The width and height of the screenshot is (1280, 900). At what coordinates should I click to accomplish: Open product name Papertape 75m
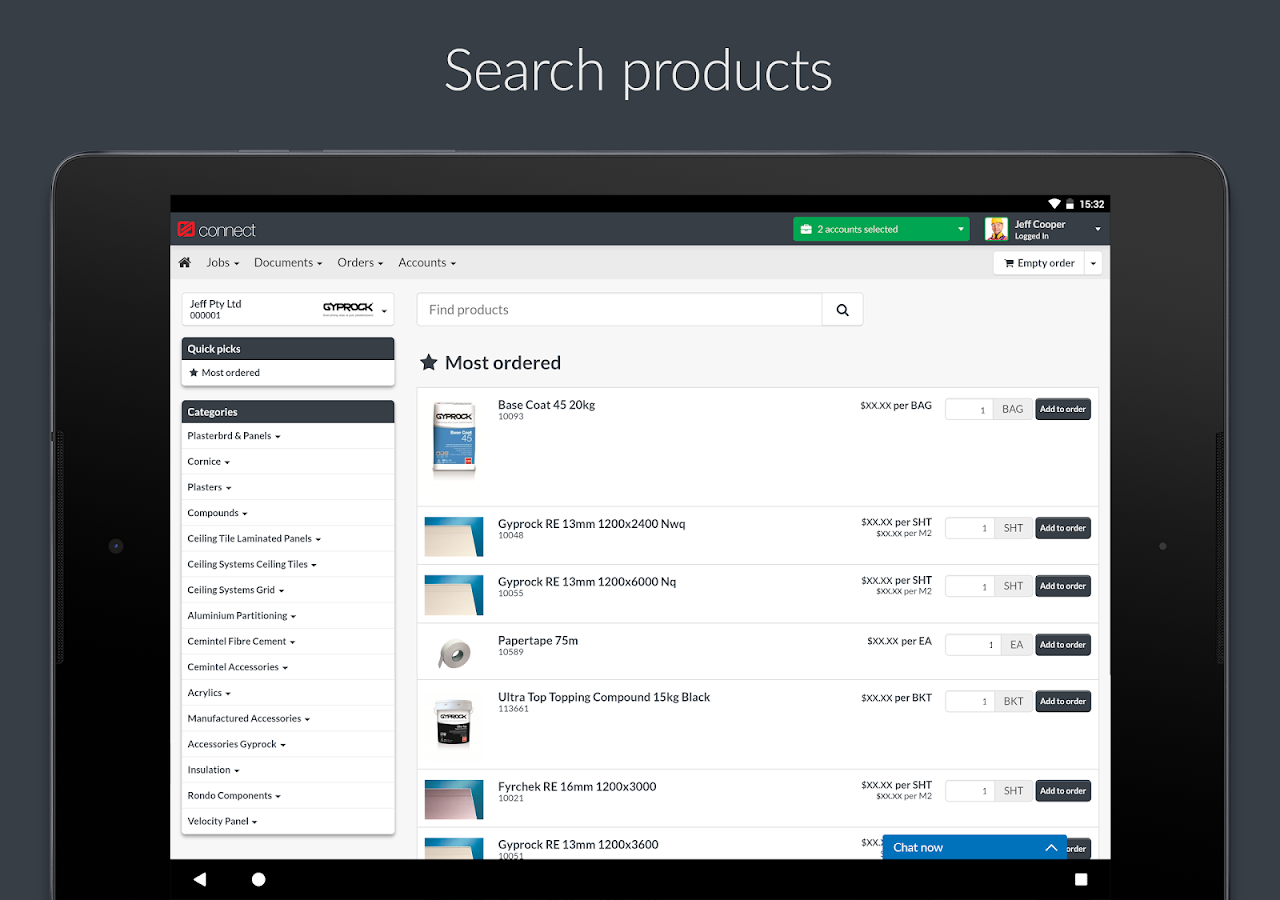pos(538,640)
